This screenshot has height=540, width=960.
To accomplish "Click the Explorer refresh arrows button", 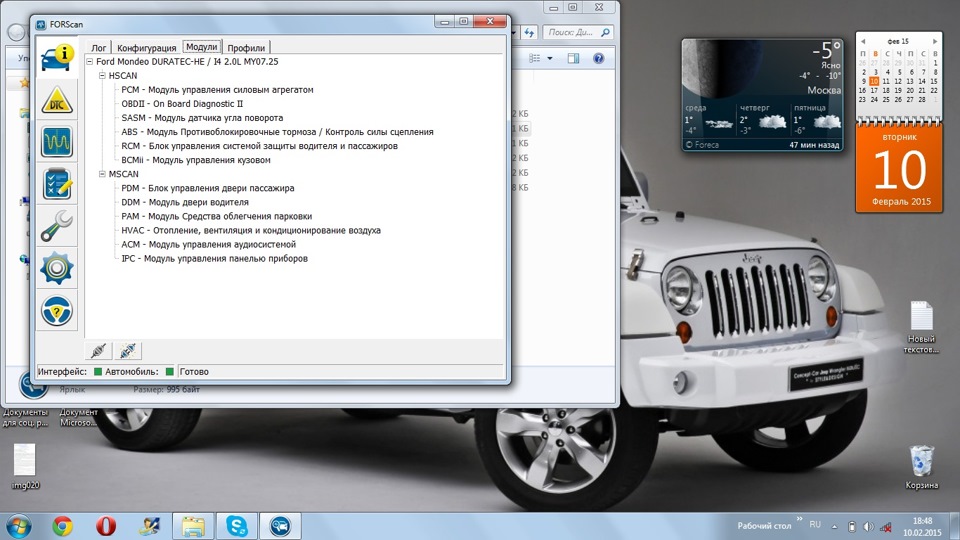I will (x=529, y=32).
